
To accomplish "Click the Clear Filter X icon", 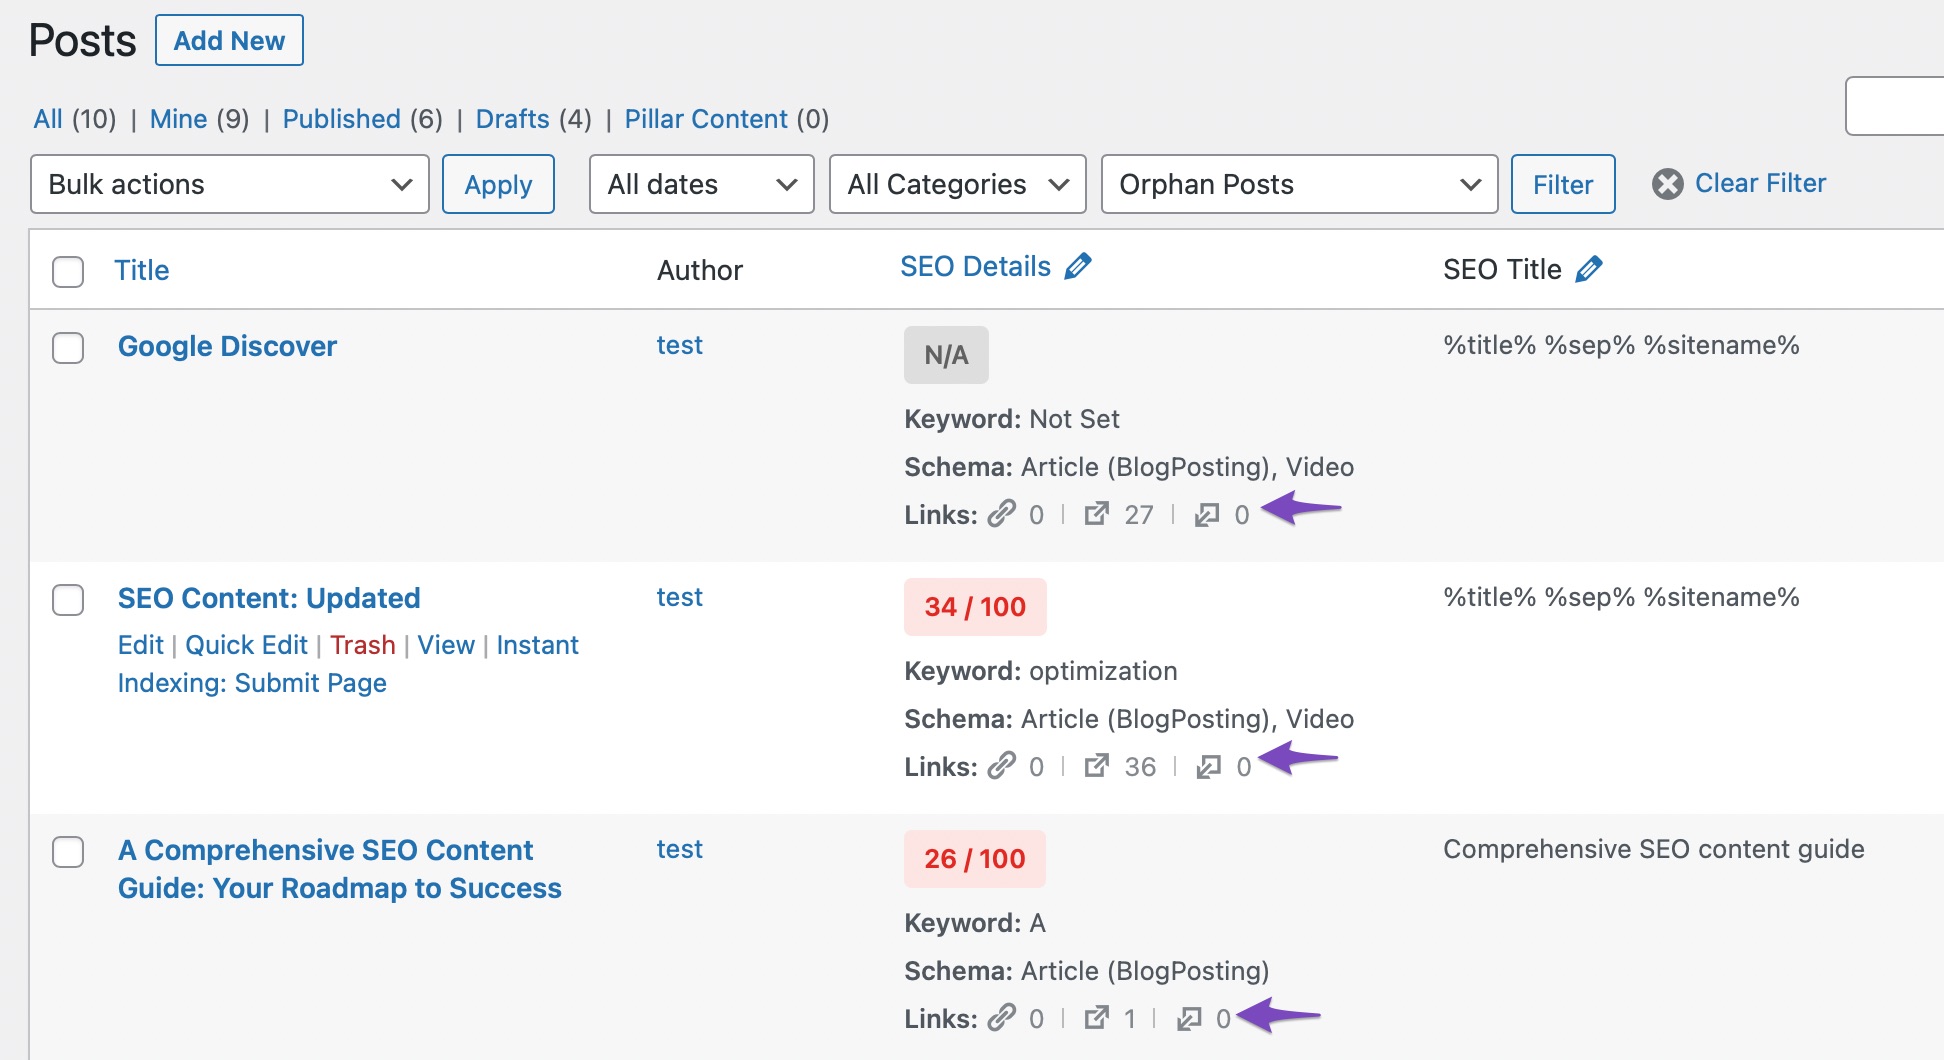I will [1667, 184].
